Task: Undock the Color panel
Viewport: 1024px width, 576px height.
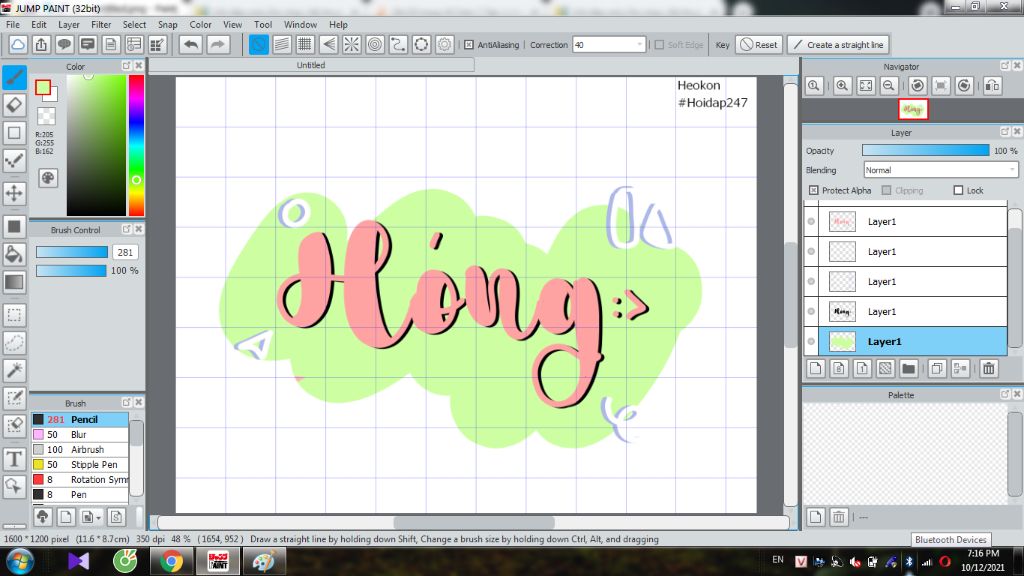Action: pyautogui.click(x=126, y=66)
